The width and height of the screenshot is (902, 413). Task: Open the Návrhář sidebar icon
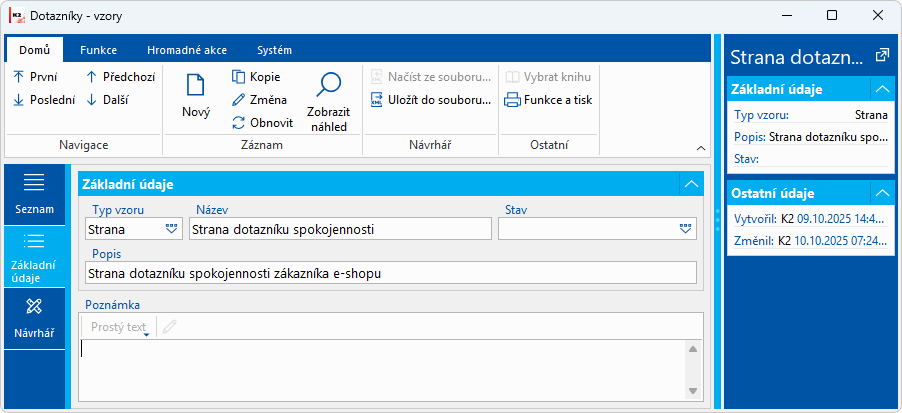(34, 306)
